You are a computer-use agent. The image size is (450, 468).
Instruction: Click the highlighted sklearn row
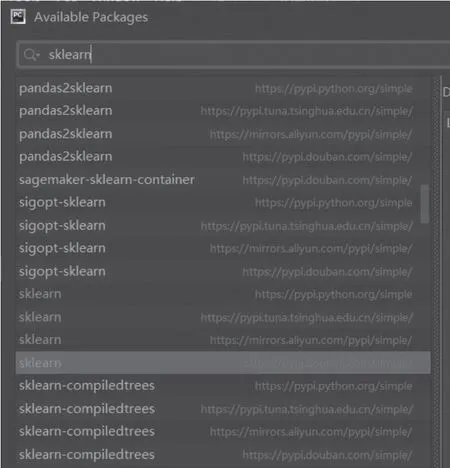pyautogui.click(x=223, y=363)
